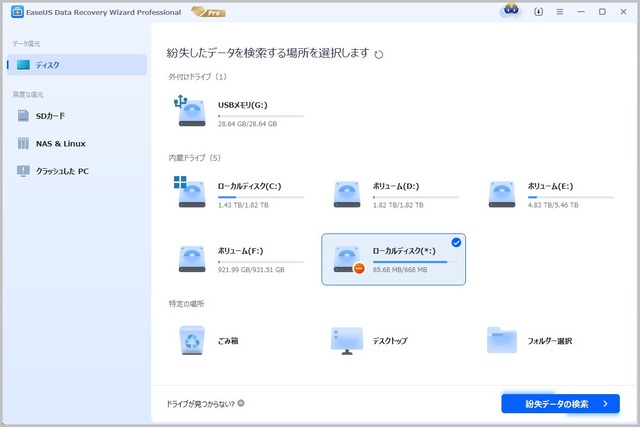Click the フォルダー選択 folder icon
The width and height of the screenshot is (640, 427).
[x=502, y=340]
